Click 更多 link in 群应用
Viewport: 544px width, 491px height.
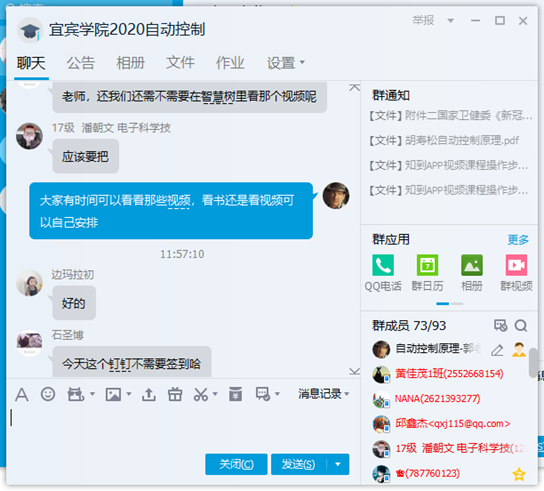pos(518,239)
